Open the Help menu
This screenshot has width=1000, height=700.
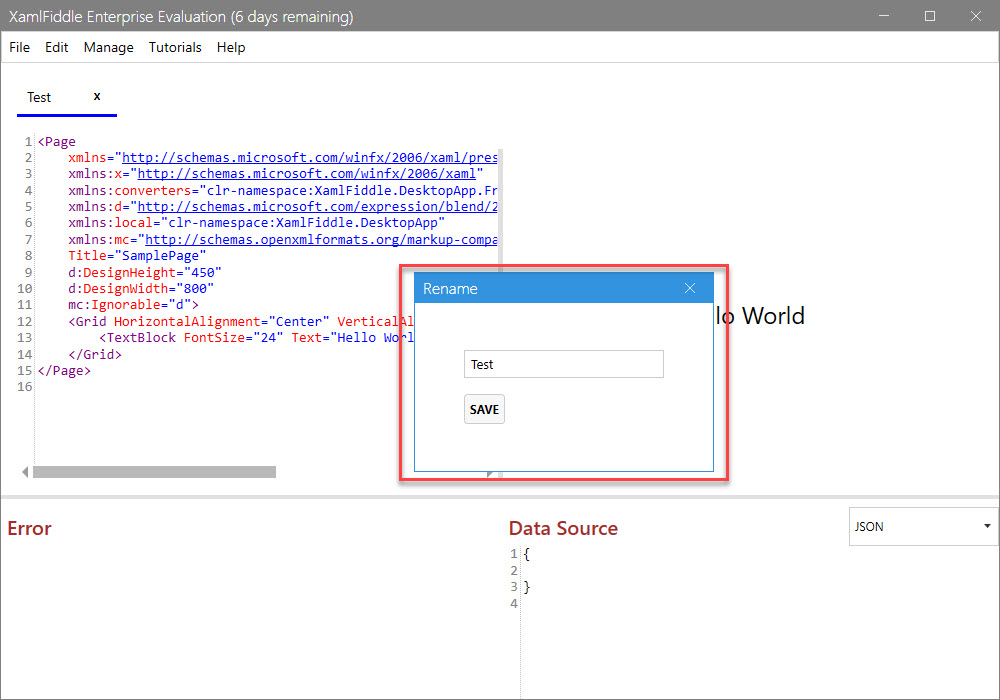[231, 47]
